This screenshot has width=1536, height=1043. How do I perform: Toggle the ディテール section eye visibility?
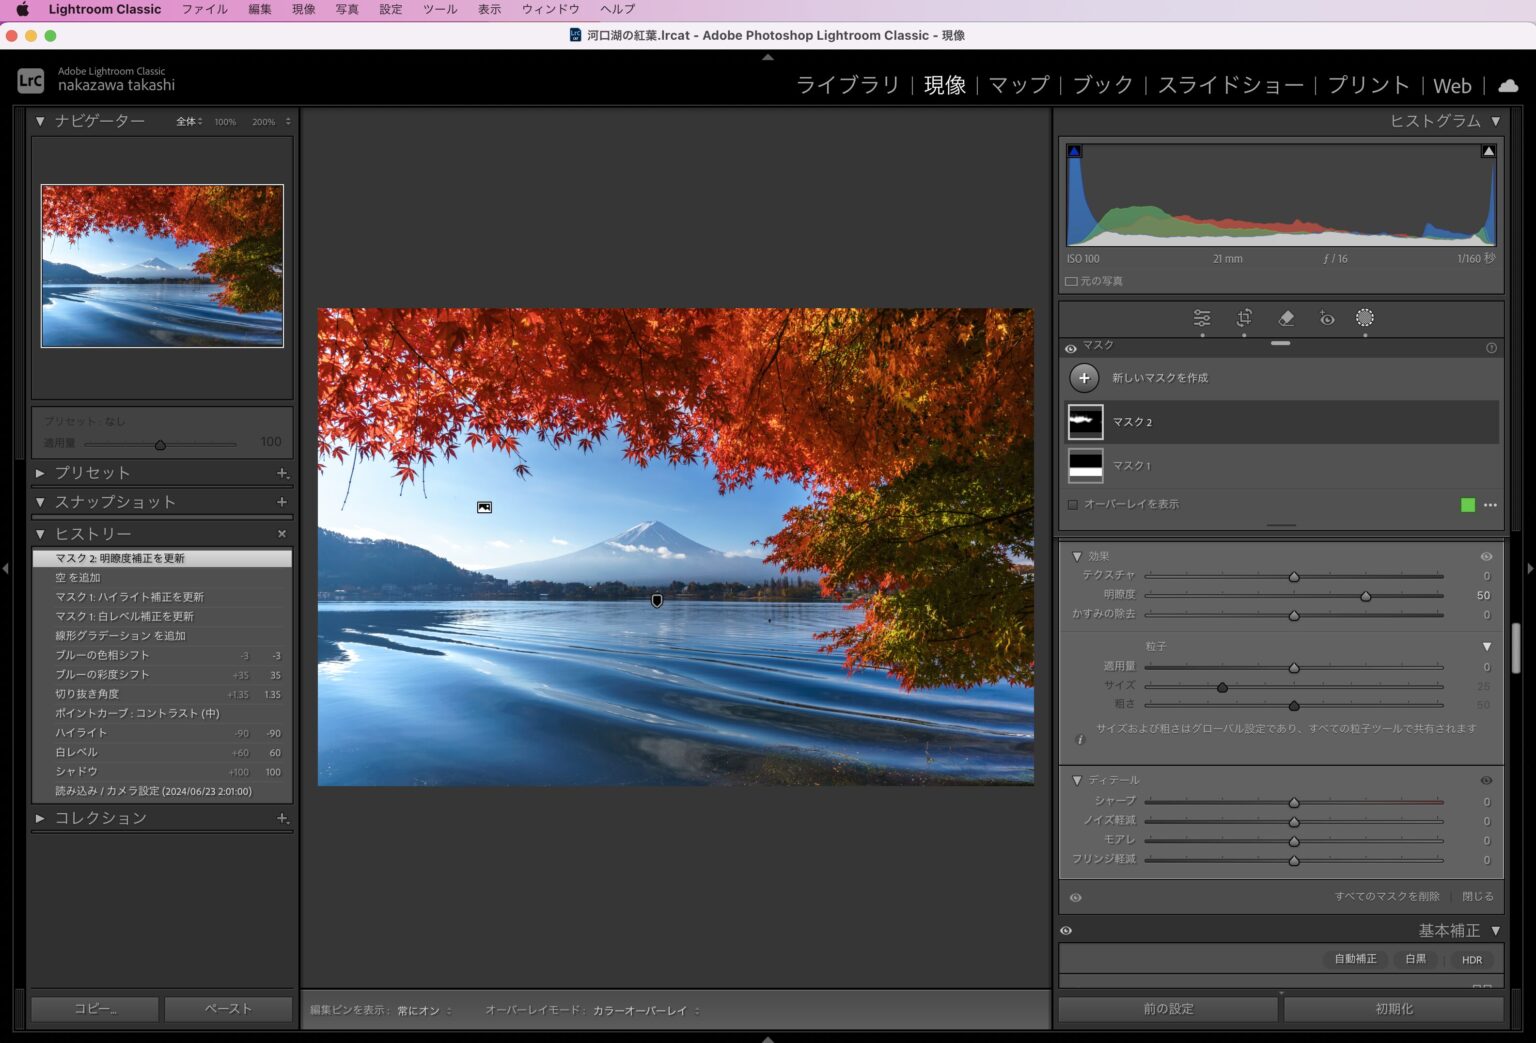[1486, 780]
